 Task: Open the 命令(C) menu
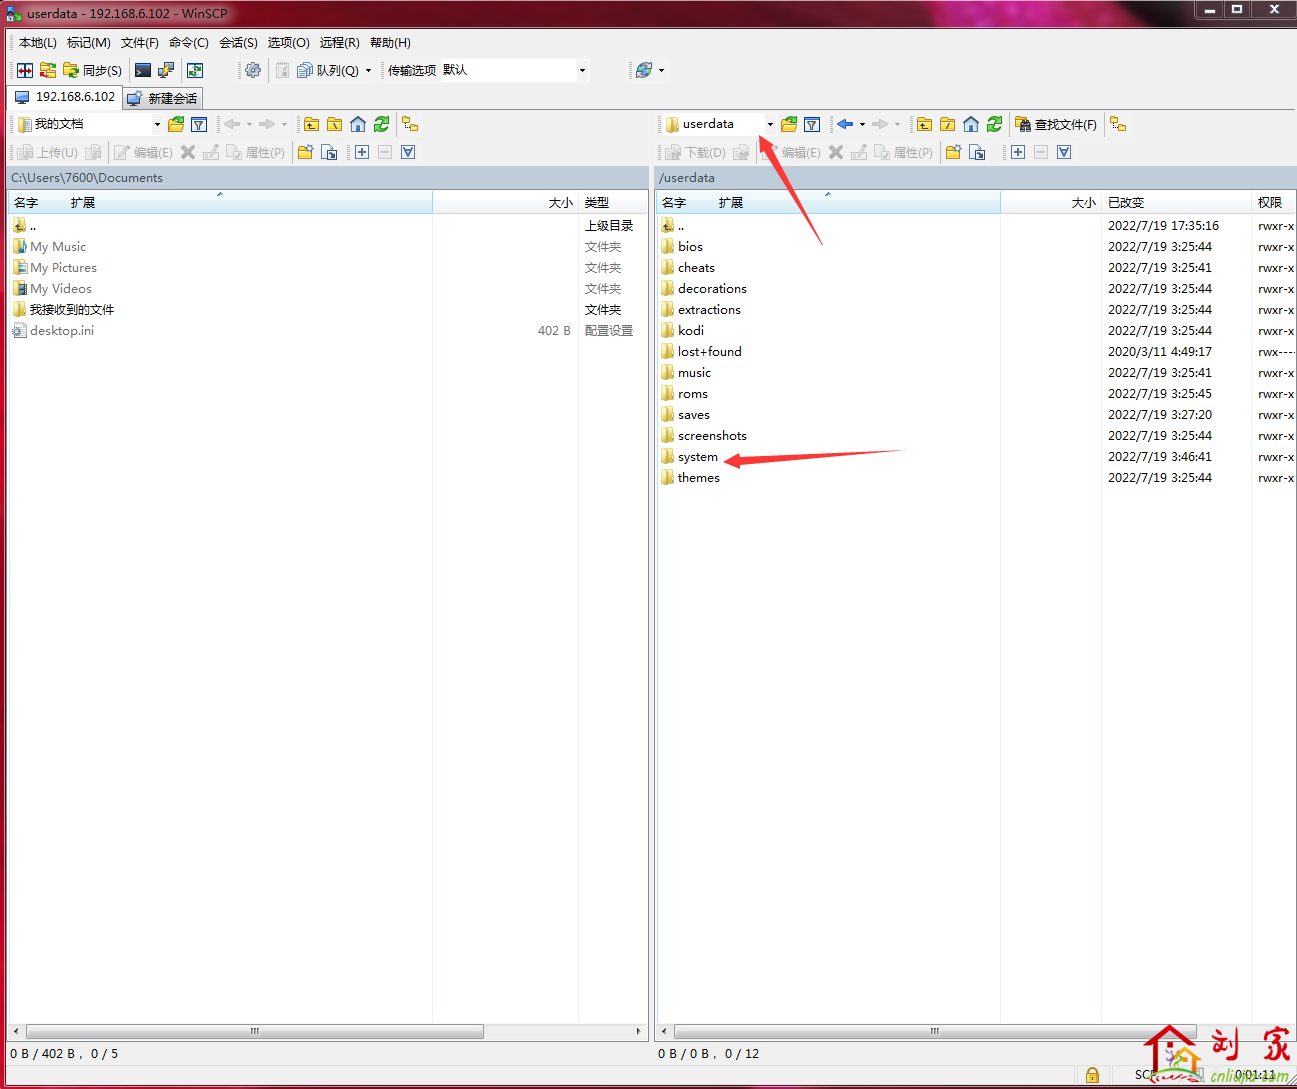[x=188, y=43]
